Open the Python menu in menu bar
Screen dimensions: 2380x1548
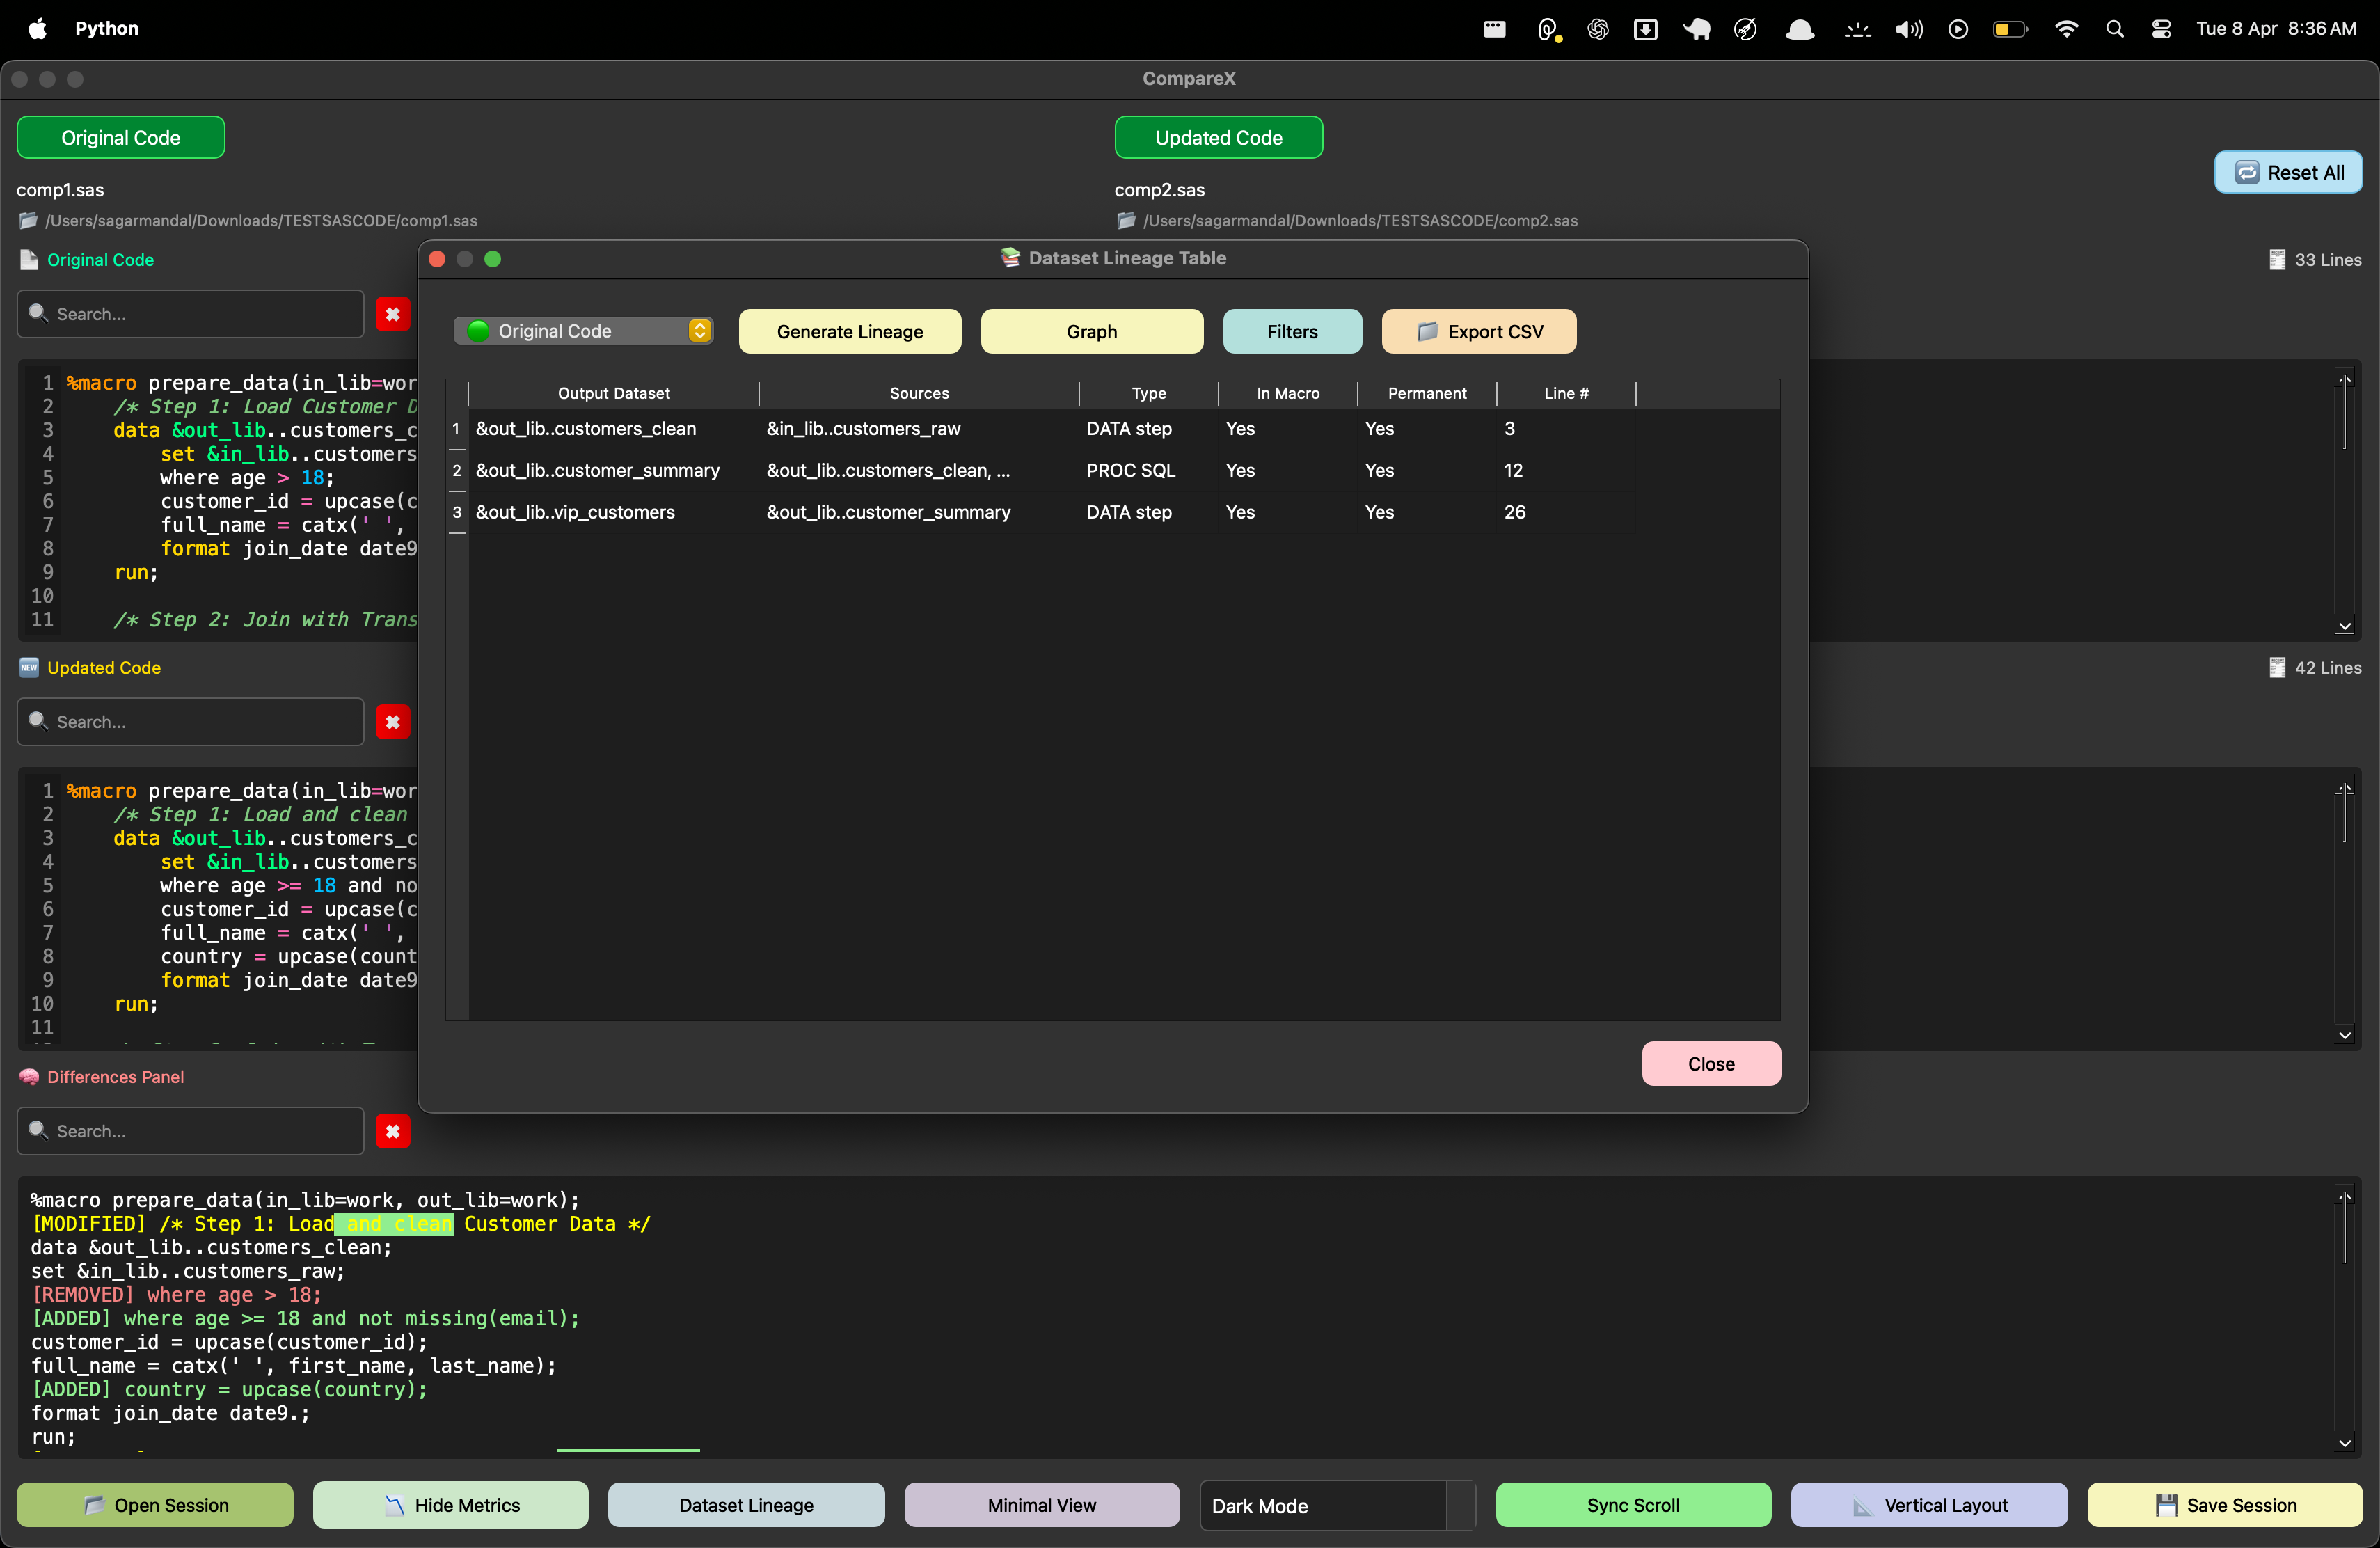click(106, 28)
